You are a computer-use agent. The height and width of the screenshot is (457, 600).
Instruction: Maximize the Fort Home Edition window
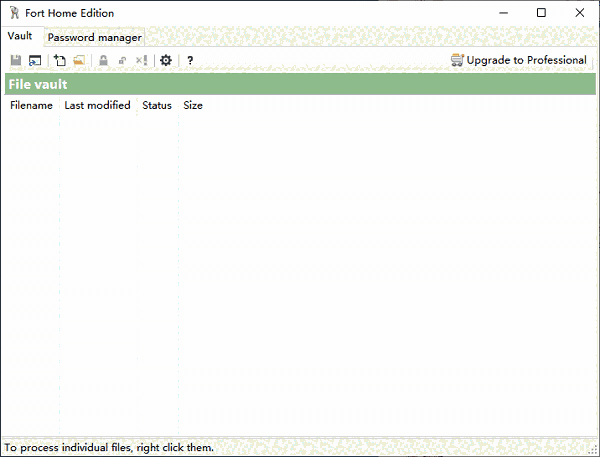pyautogui.click(x=541, y=13)
